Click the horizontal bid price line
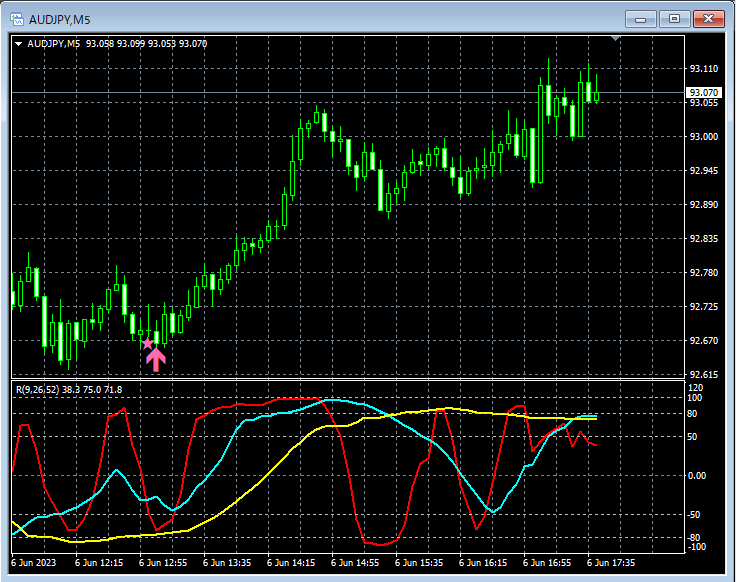Image resolution: width=737 pixels, height=582 pixels. [348, 93]
